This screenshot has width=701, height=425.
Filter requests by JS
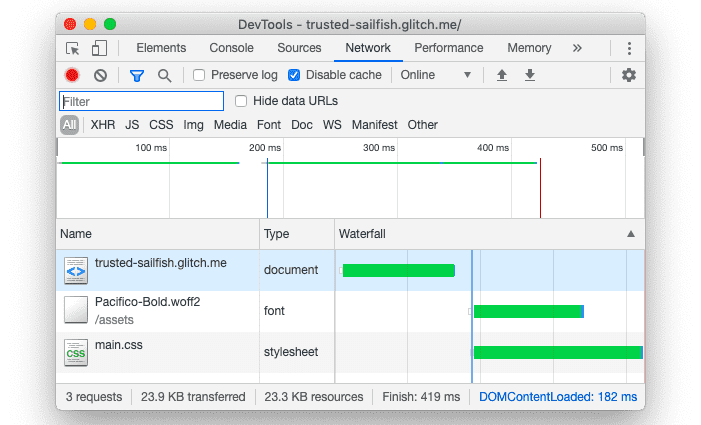132,125
